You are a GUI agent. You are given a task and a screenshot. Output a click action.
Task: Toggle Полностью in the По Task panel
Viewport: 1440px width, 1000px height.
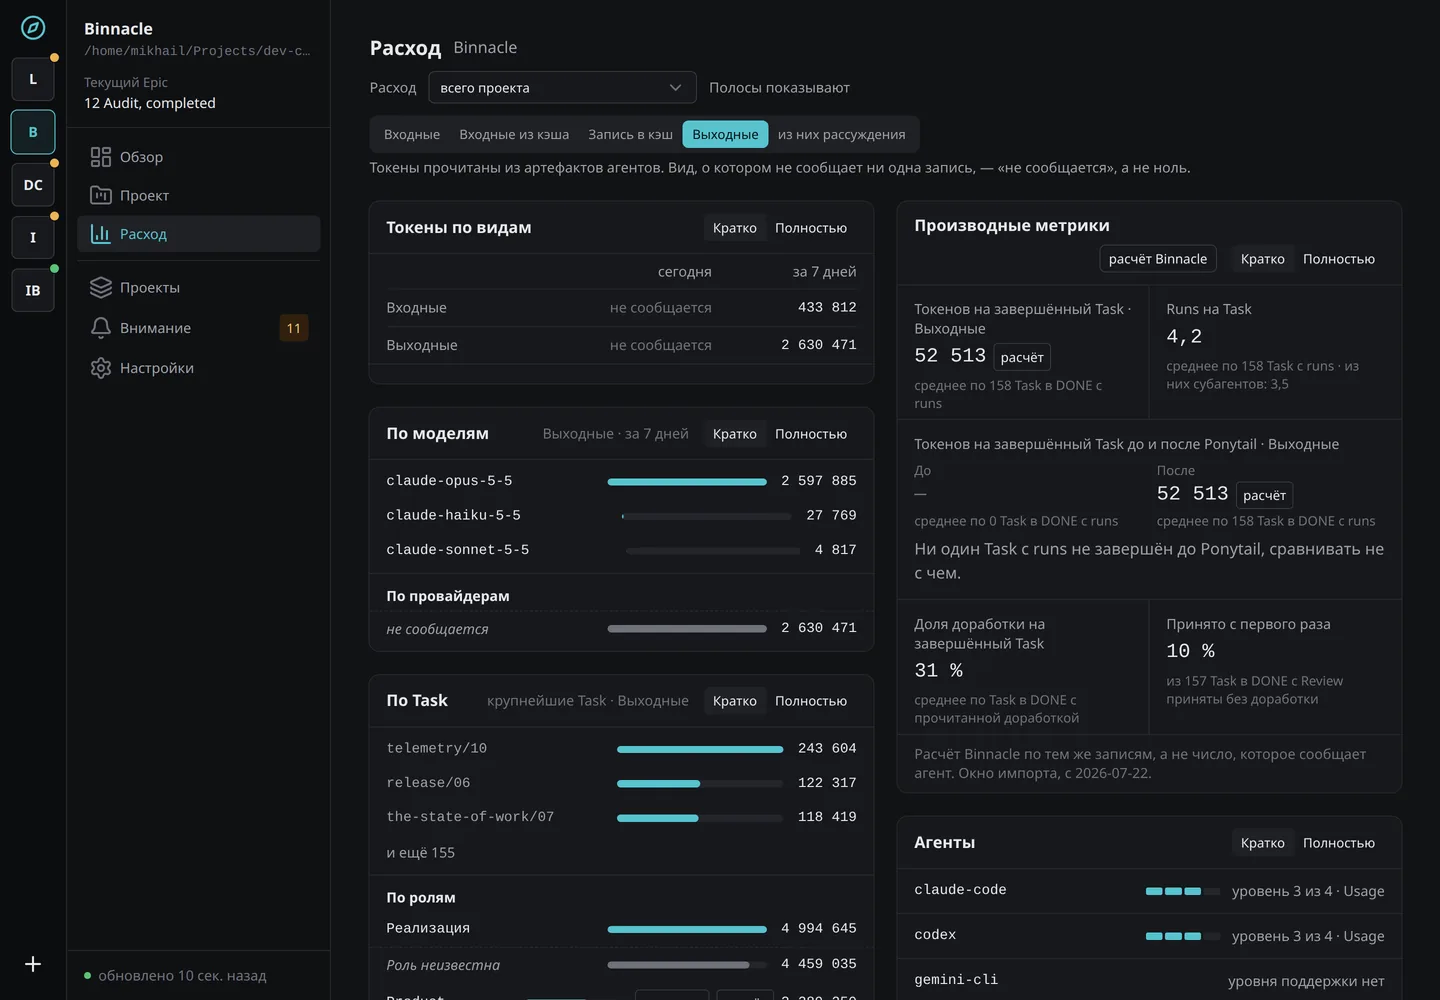tap(811, 701)
